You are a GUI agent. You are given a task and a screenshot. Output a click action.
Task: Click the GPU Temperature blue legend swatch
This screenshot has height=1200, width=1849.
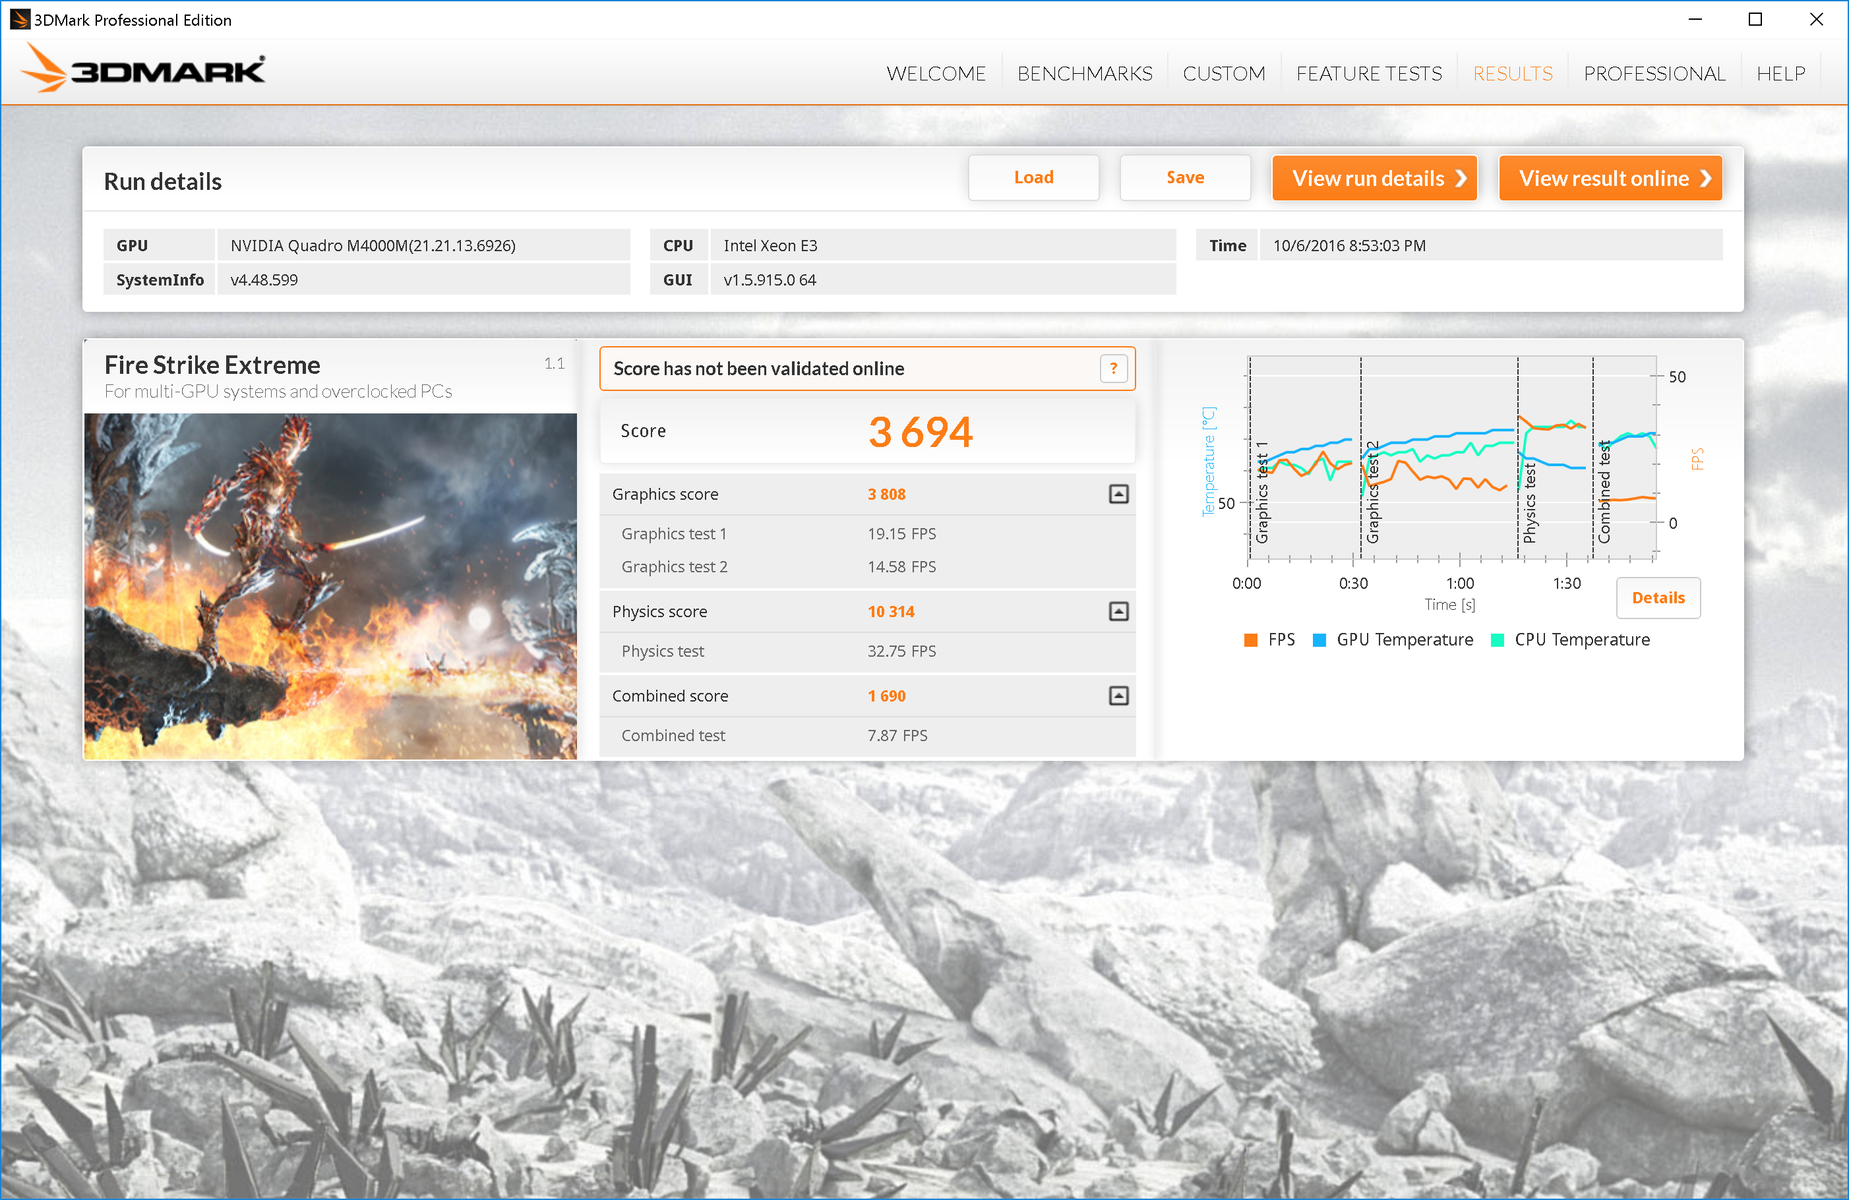click(x=1319, y=640)
